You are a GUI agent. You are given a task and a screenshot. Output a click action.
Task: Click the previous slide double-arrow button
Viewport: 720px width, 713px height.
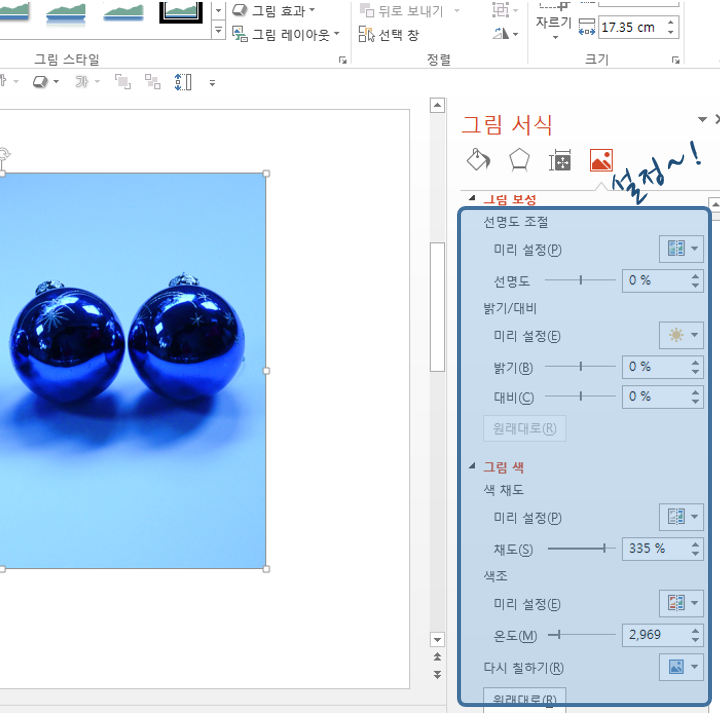437,657
